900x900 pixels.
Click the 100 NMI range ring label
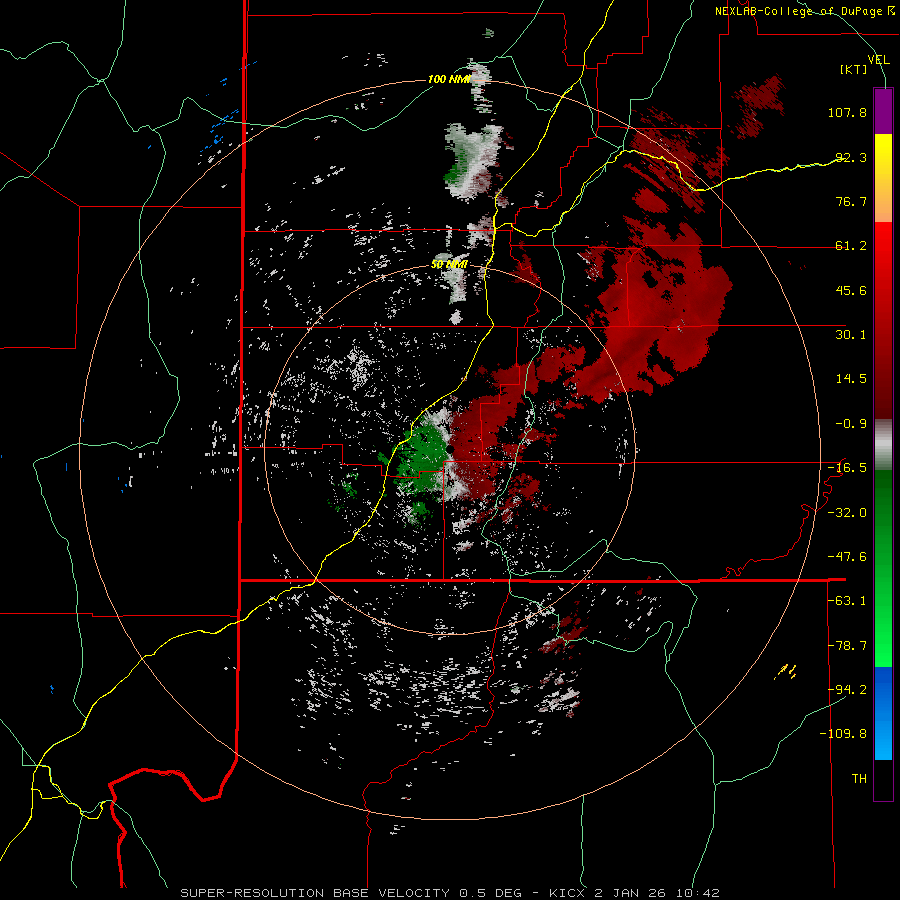pyautogui.click(x=449, y=79)
